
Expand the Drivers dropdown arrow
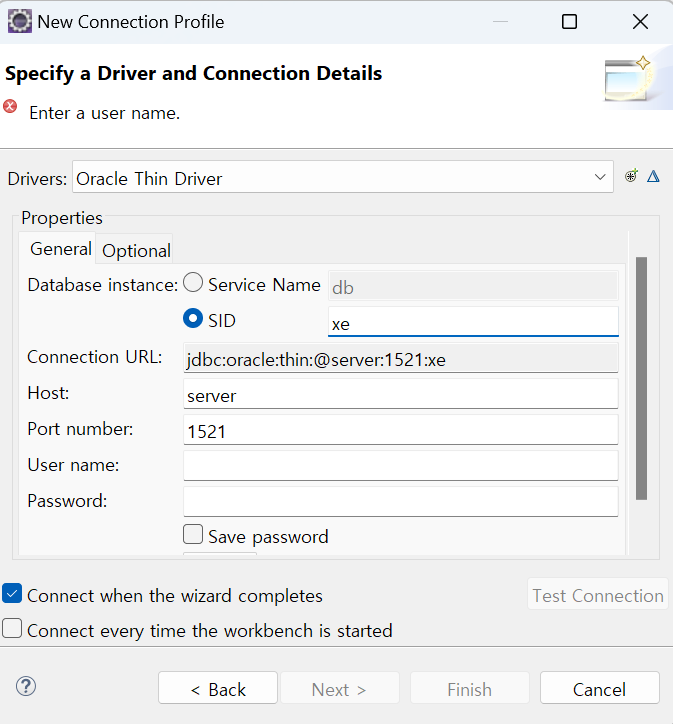pyautogui.click(x=600, y=177)
